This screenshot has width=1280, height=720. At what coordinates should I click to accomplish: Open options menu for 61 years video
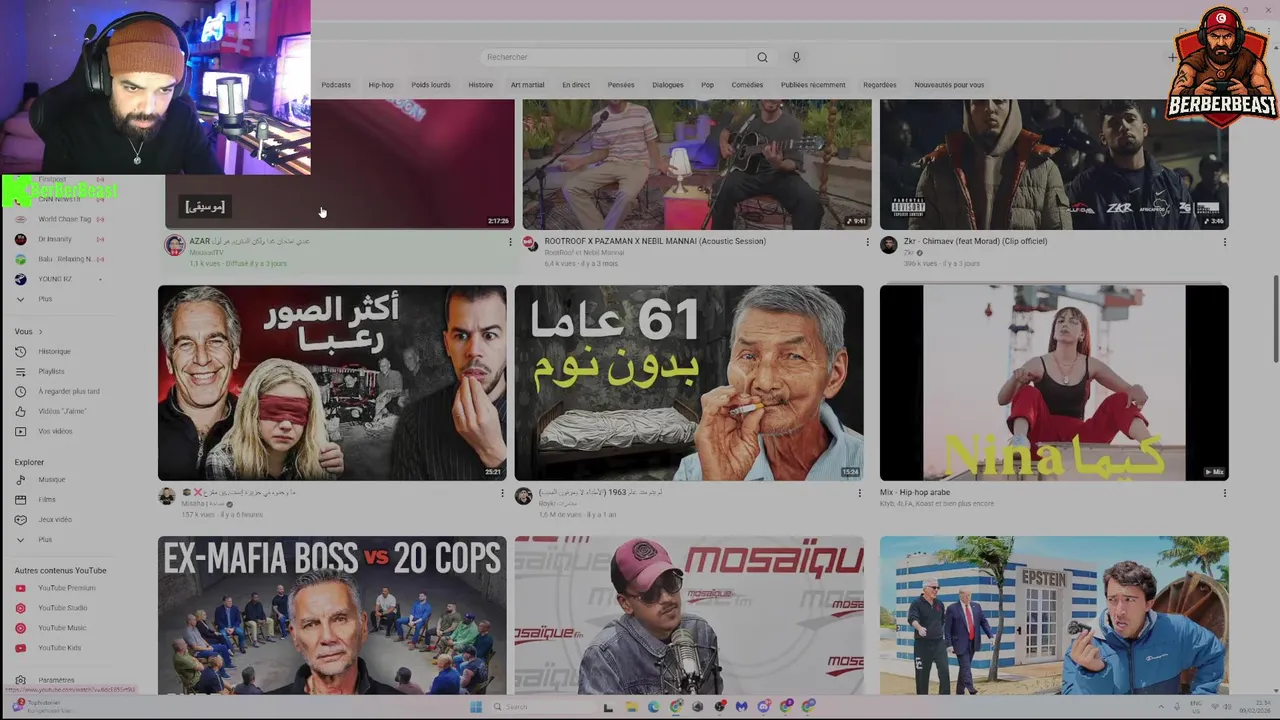coord(859,493)
